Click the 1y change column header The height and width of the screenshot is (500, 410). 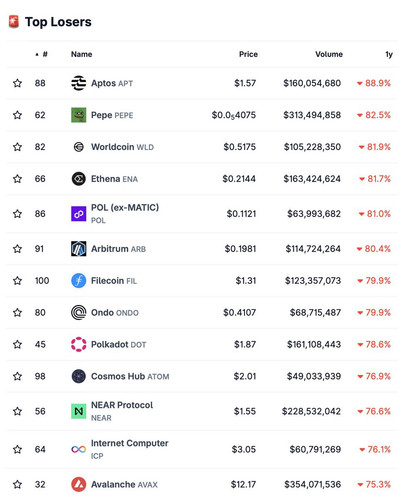tap(389, 54)
